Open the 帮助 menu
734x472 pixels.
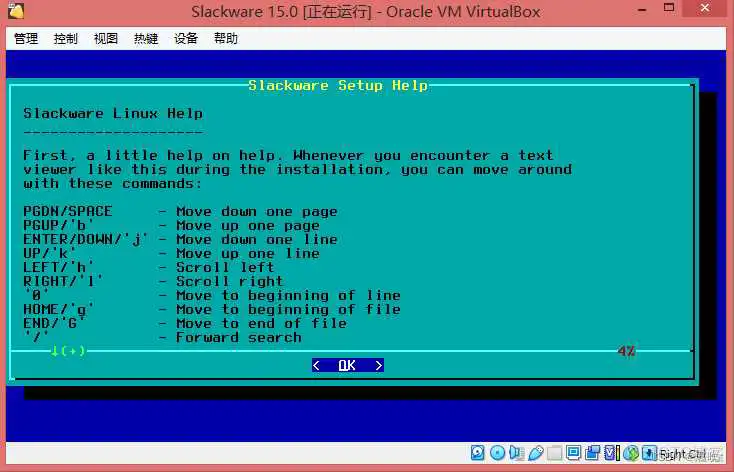point(226,38)
